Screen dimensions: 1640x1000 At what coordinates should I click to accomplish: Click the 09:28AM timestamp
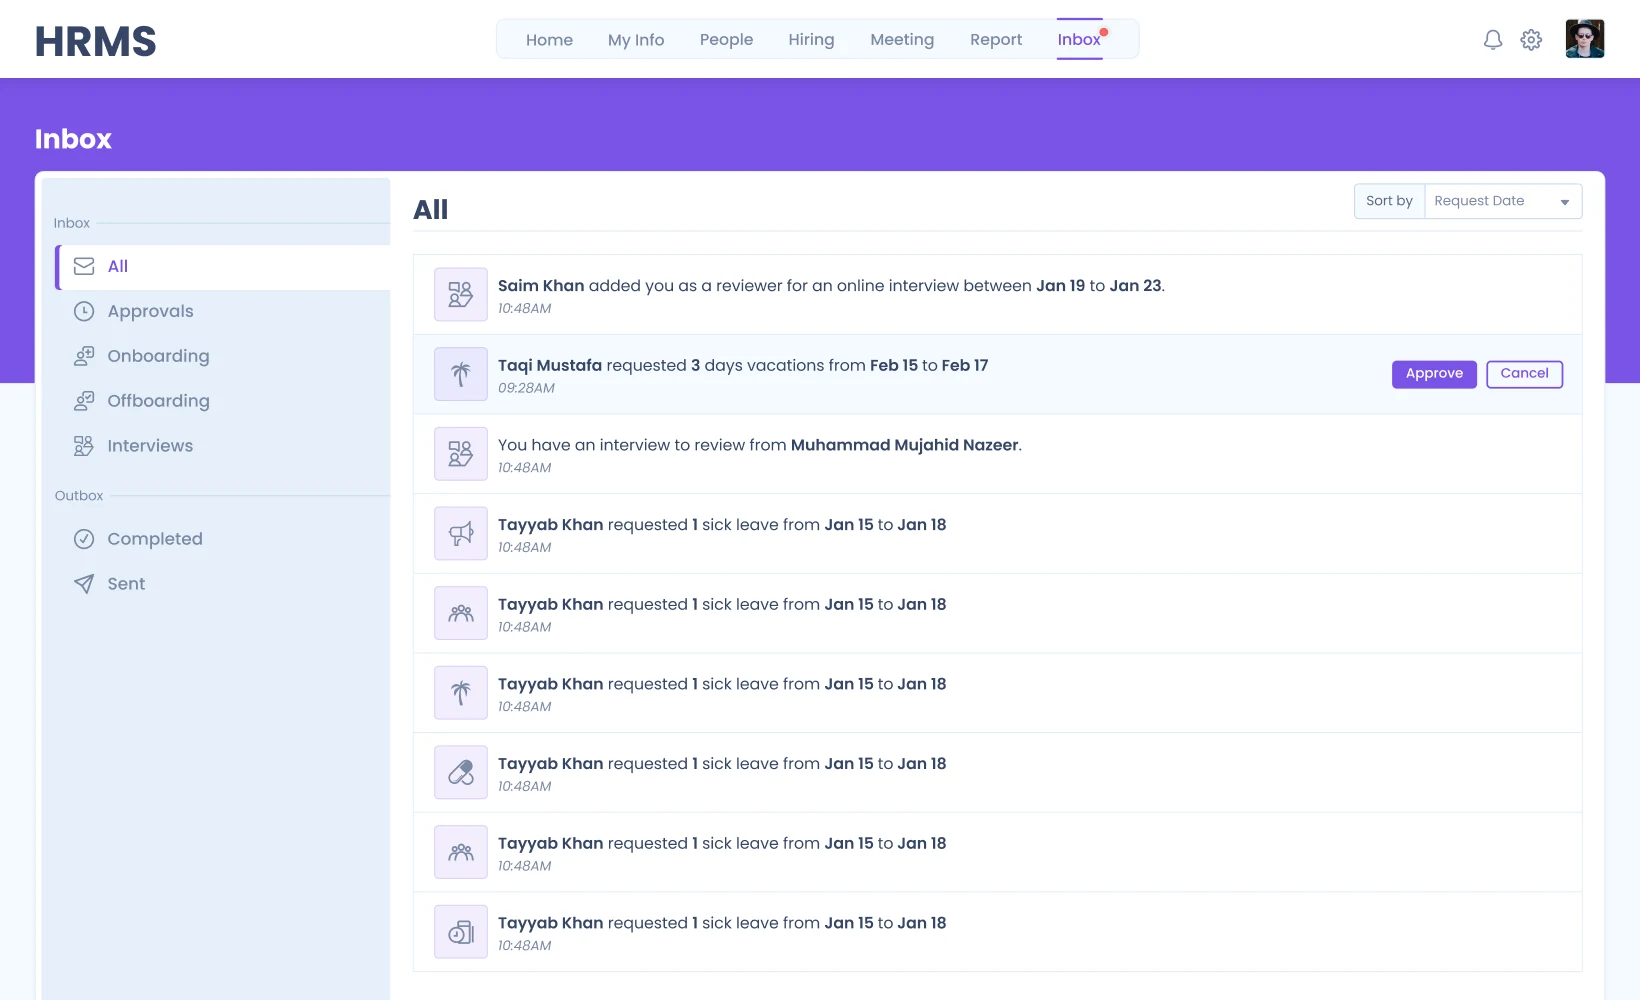[x=526, y=388]
